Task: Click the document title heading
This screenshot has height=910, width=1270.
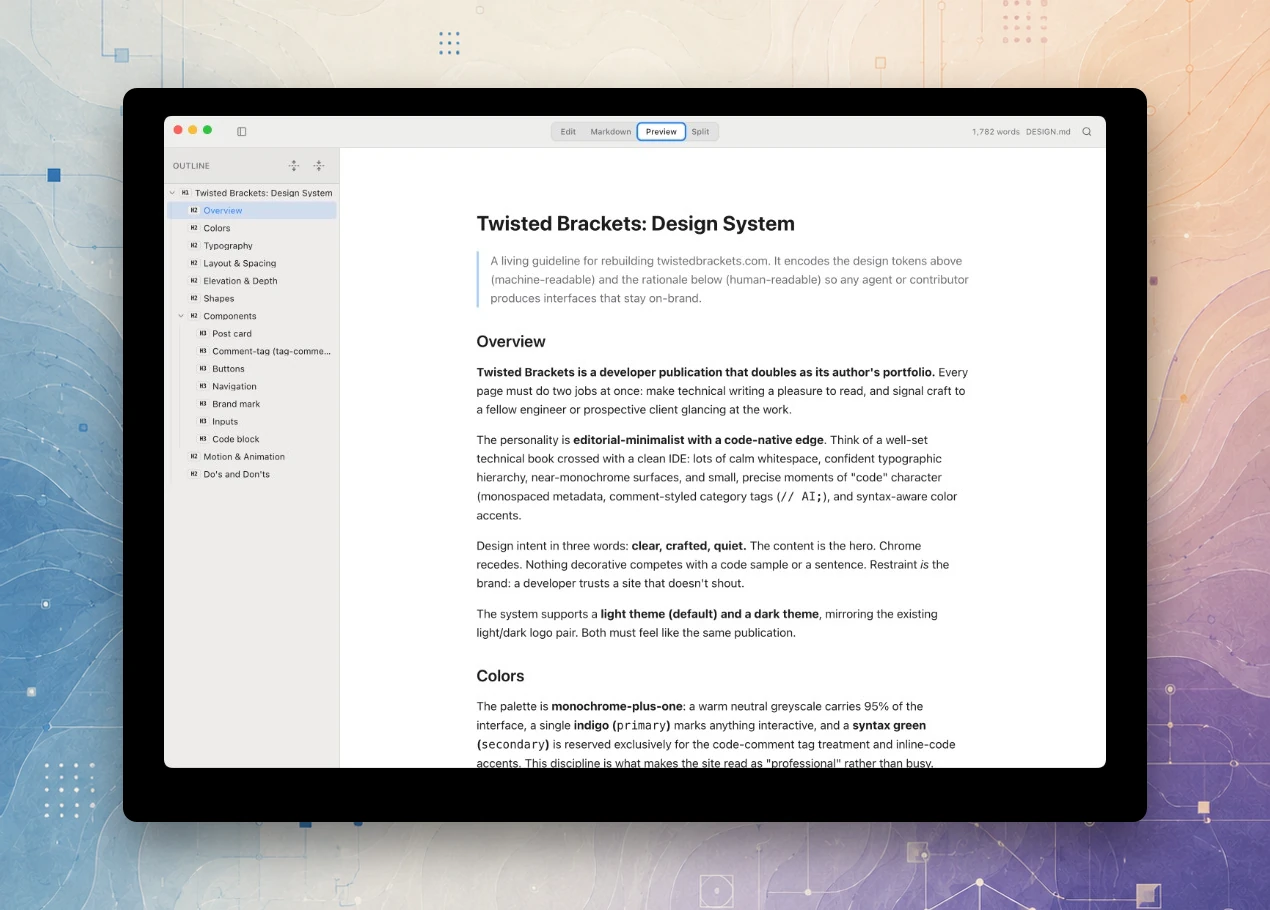Action: 635,224
